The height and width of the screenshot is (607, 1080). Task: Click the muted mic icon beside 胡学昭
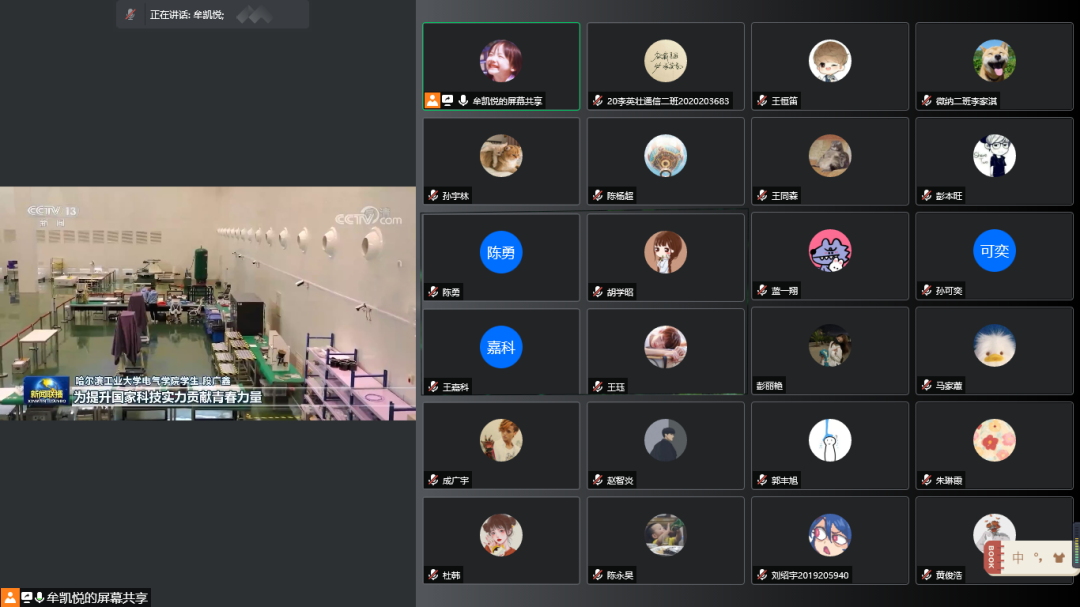click(597, 292)
